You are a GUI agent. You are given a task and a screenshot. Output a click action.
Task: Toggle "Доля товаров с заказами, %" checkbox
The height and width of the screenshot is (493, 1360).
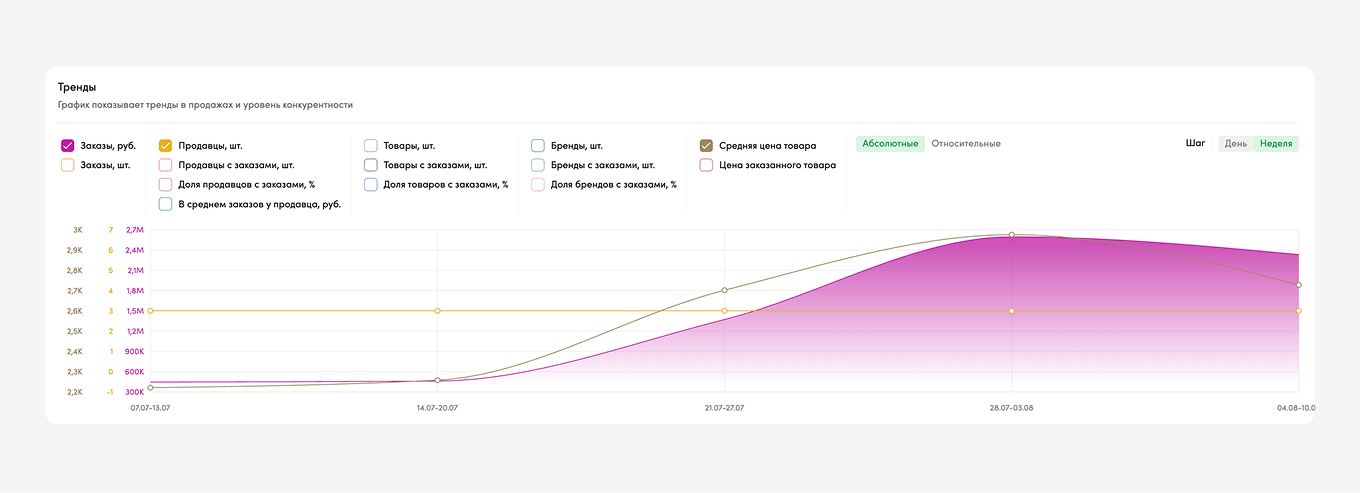[371, 184]
